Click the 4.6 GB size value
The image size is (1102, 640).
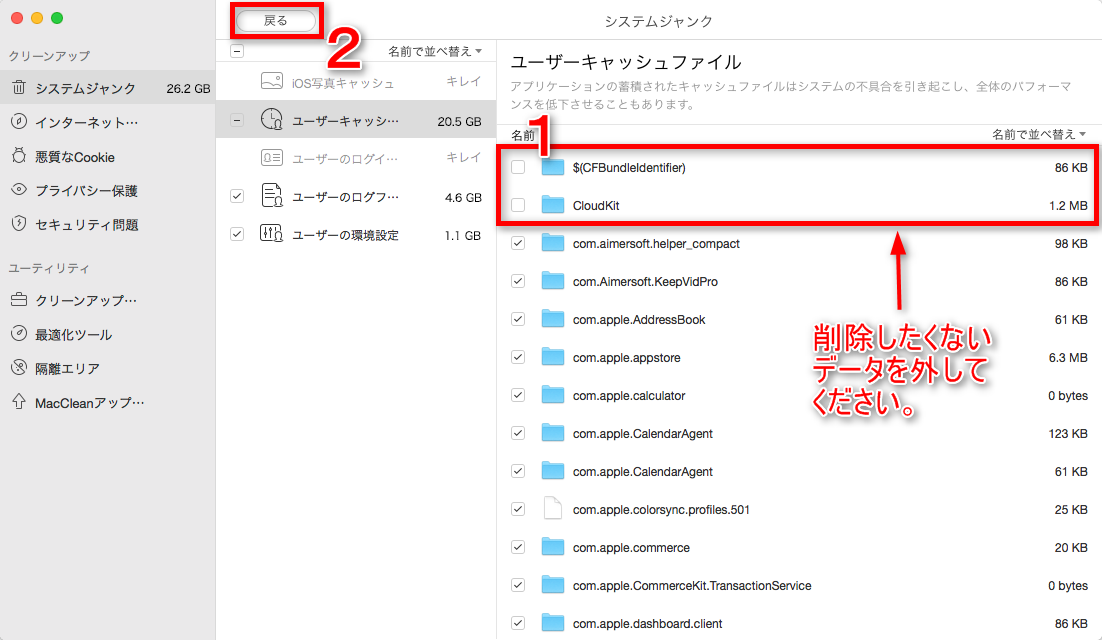[463, 197]
